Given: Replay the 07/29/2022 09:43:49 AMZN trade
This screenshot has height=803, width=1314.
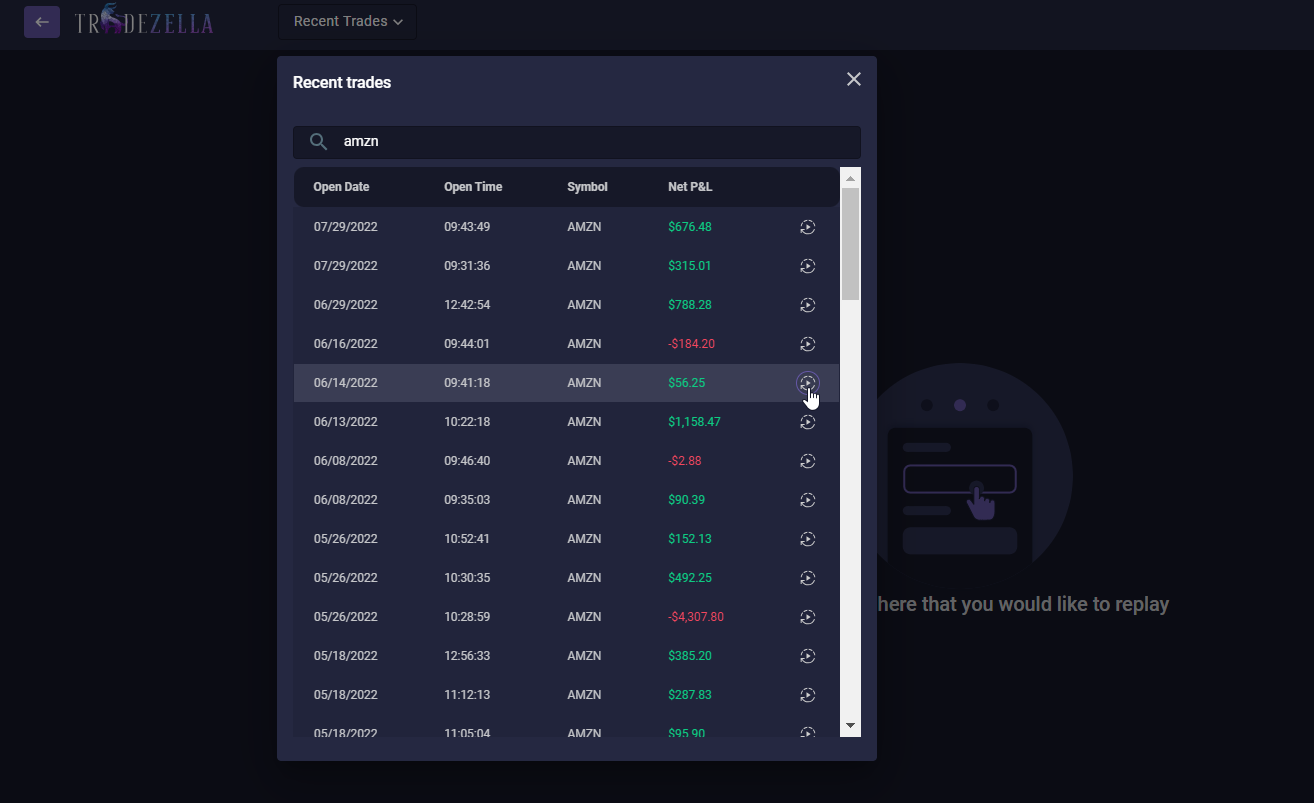Looking at the screenshot, I should [807, 227].
